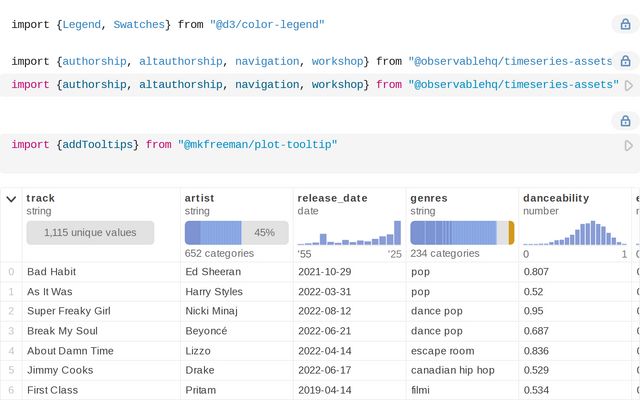Click the "1,115 unique values" summary box

(x=90, y=233)
